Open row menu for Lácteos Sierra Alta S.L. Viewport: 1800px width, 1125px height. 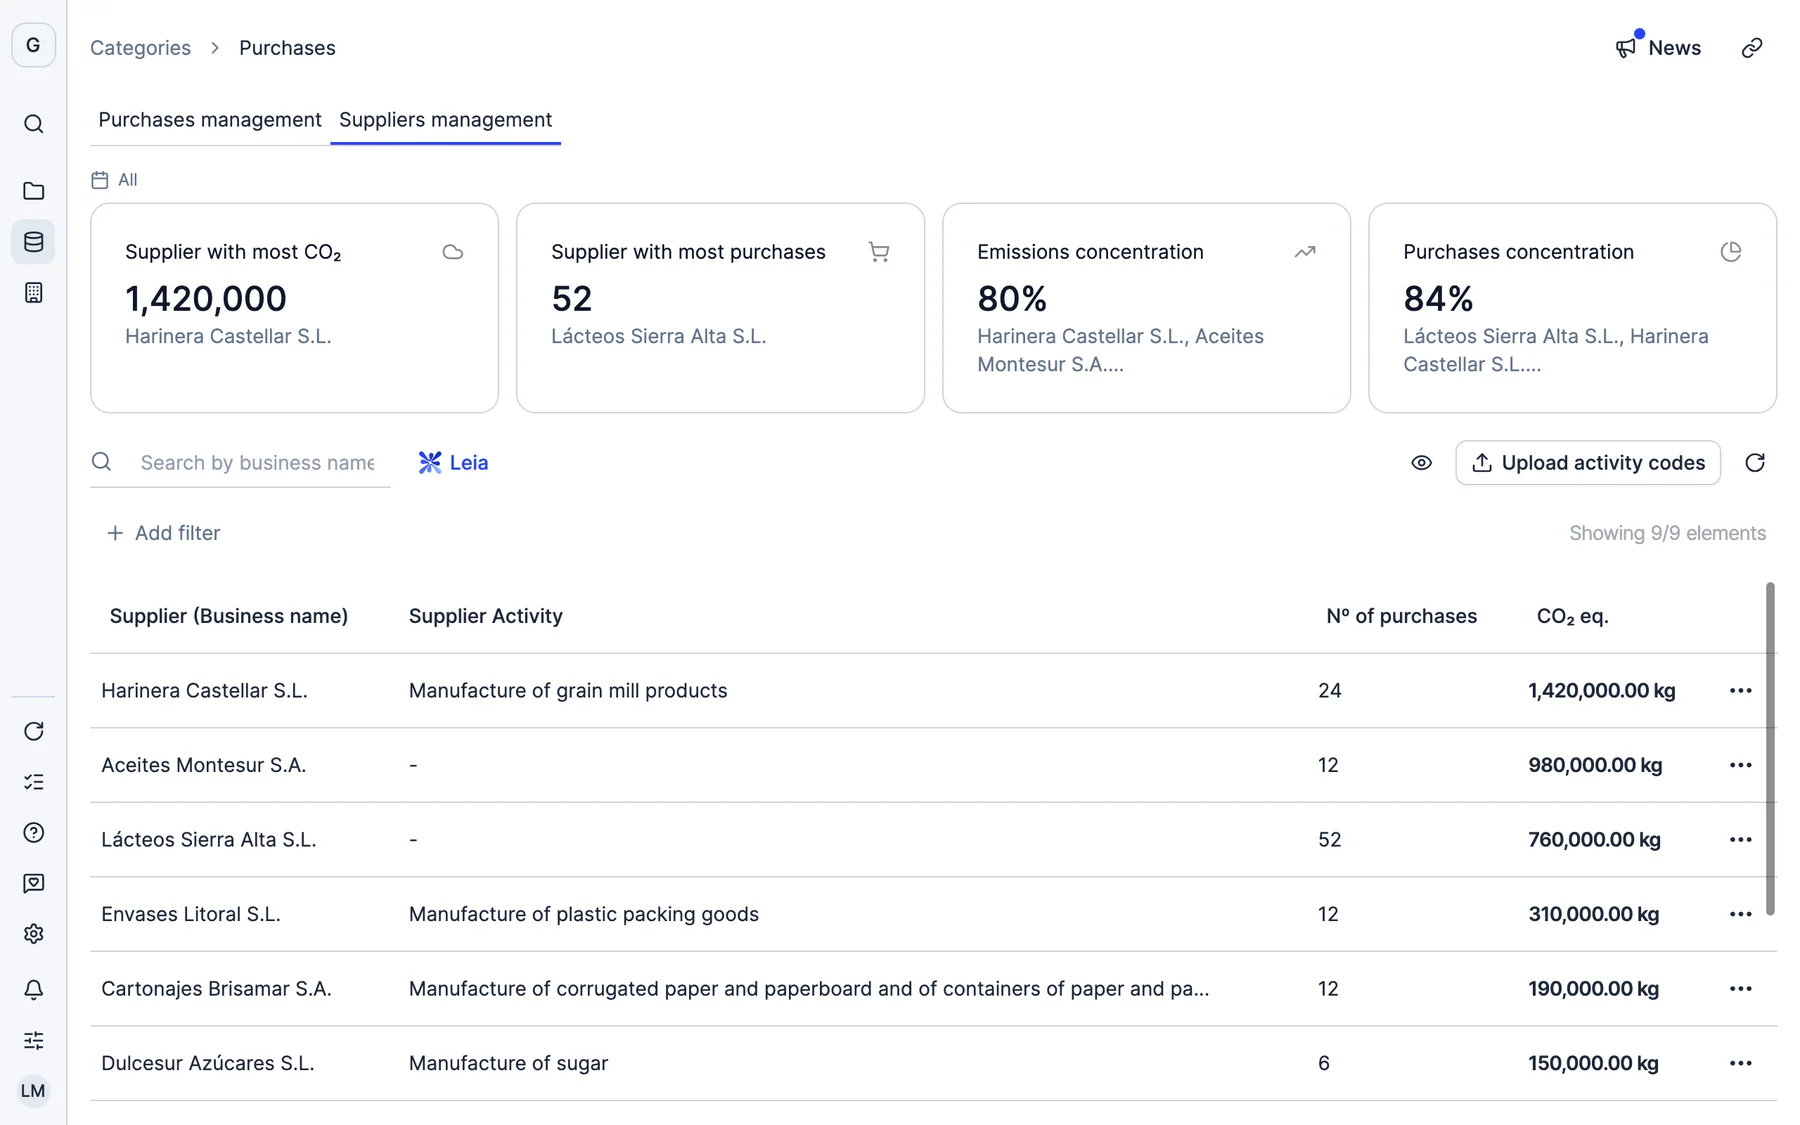click(x=1740, y=840)
